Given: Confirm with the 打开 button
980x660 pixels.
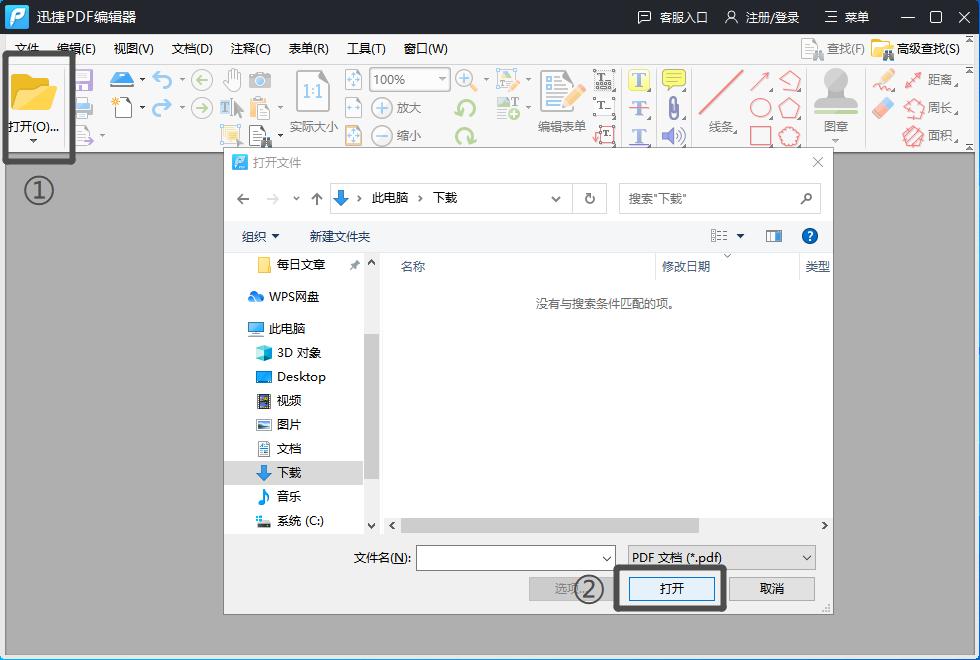Looking at the screenshot, I should pyautogui.click(x=671, y=589).
